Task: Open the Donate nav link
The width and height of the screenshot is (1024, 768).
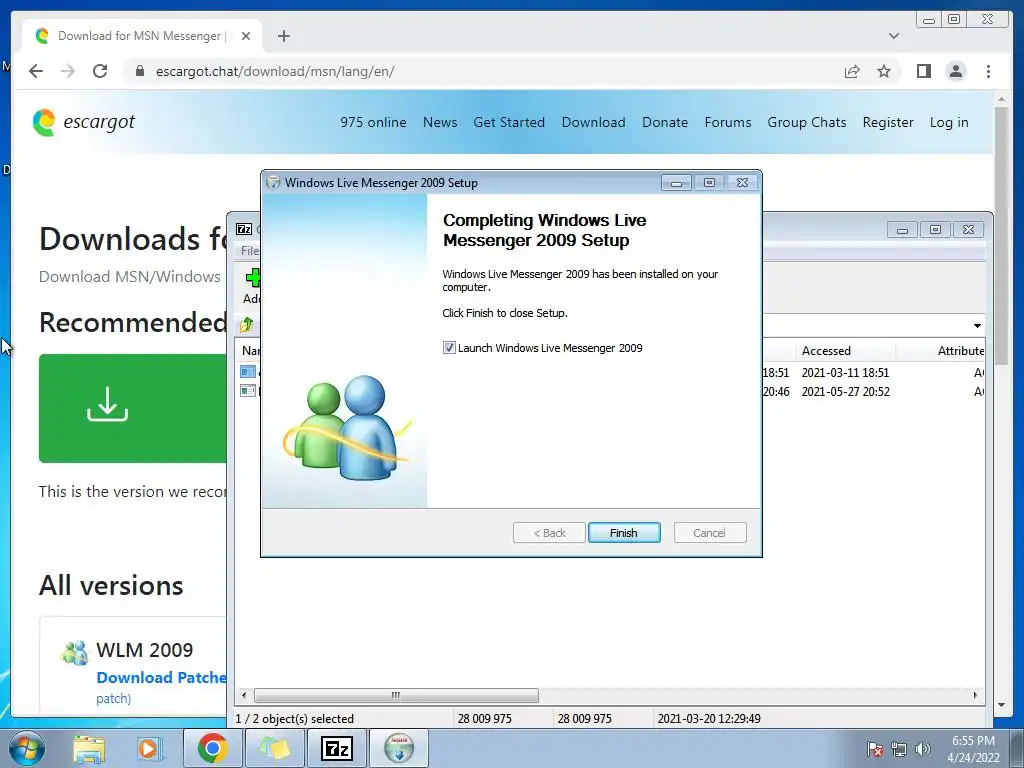Action: pos(665,122)
